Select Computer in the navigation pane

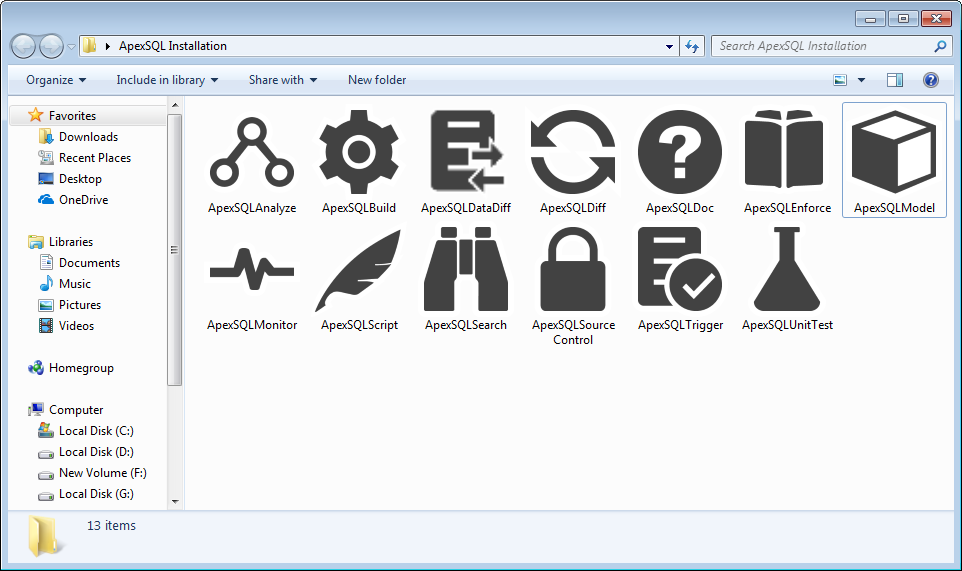tap(75, 410)
